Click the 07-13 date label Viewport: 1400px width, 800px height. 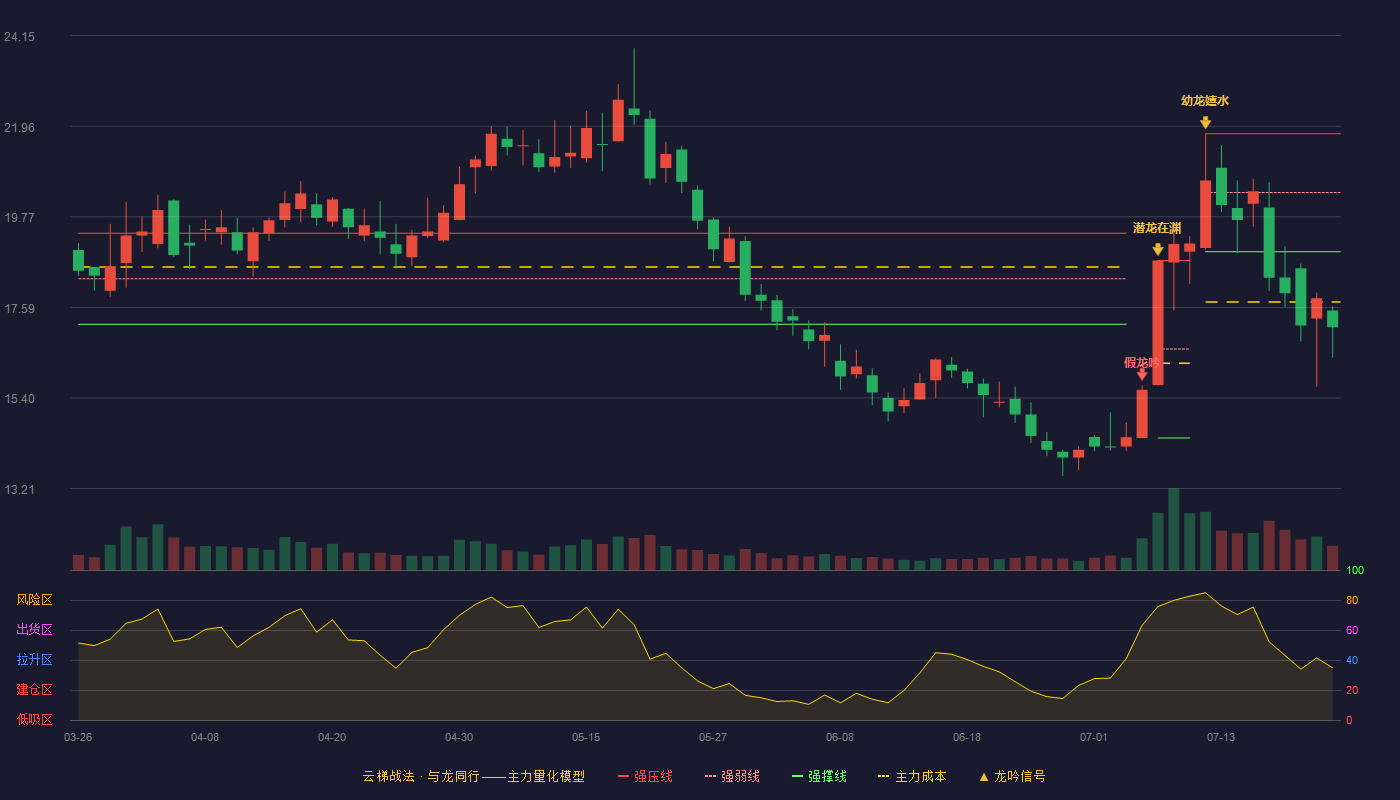click(x=1221, y=737)
